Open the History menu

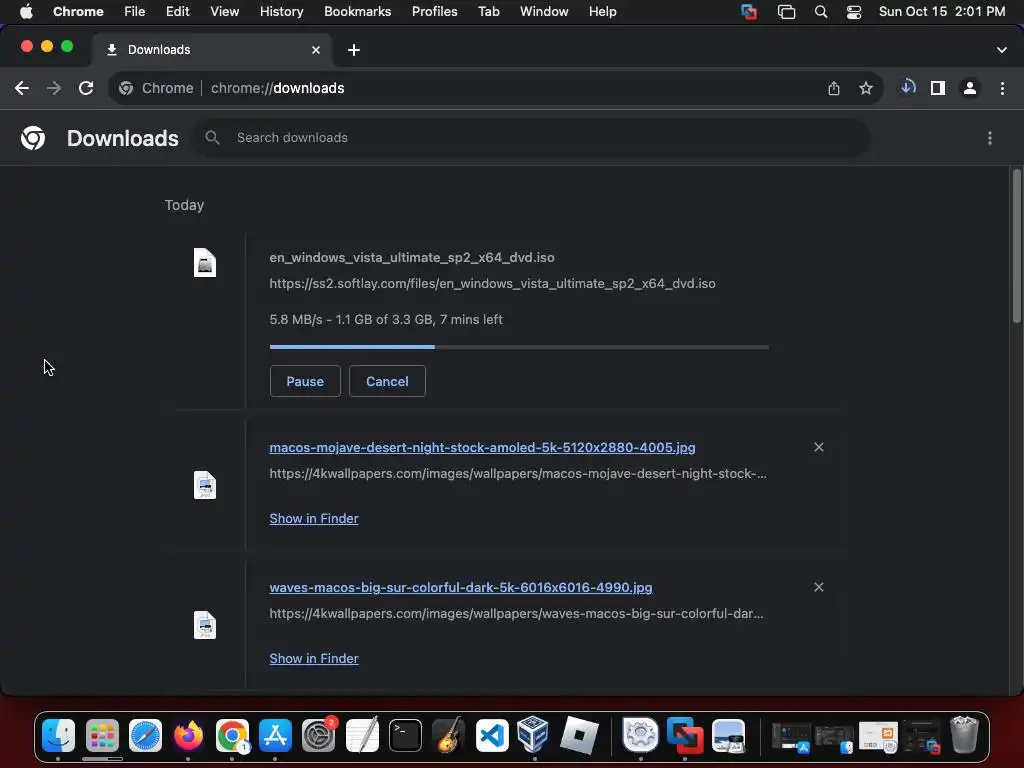click(x=281, y=11)
